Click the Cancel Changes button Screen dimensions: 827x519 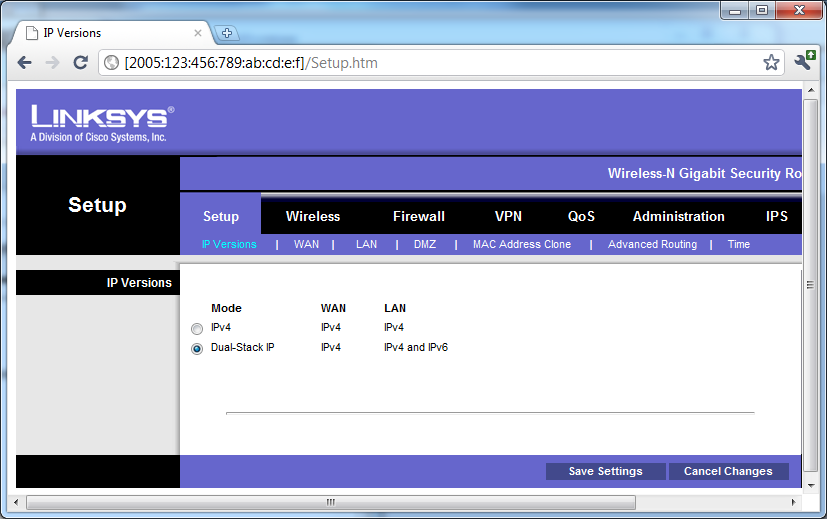pyautogui.click(x=728, y=472)
